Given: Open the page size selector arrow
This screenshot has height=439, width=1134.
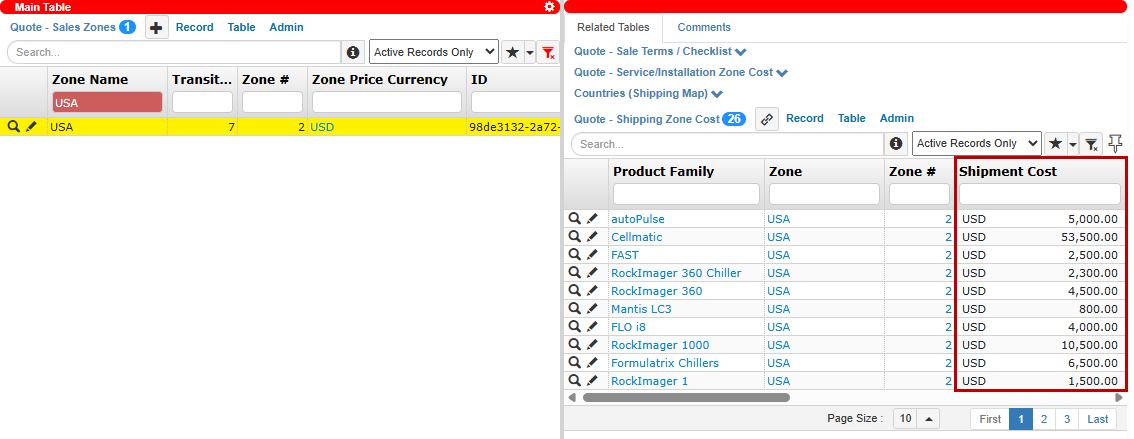Looking at the screenshot, I should [927, 419].
